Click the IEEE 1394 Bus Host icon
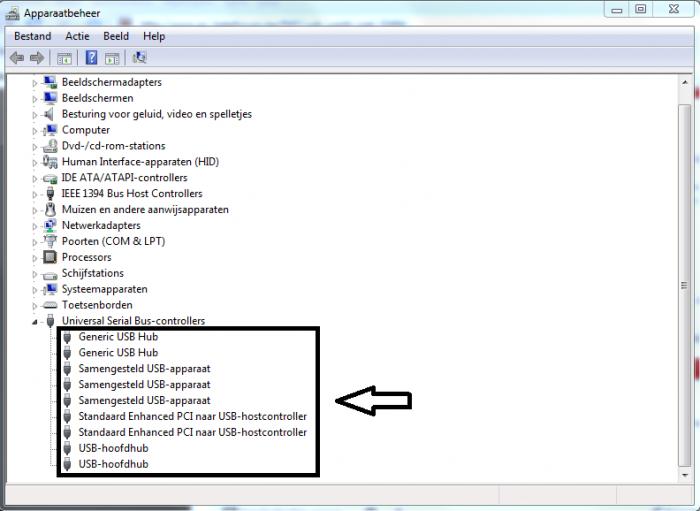700x511 pixels. point(50,194)
